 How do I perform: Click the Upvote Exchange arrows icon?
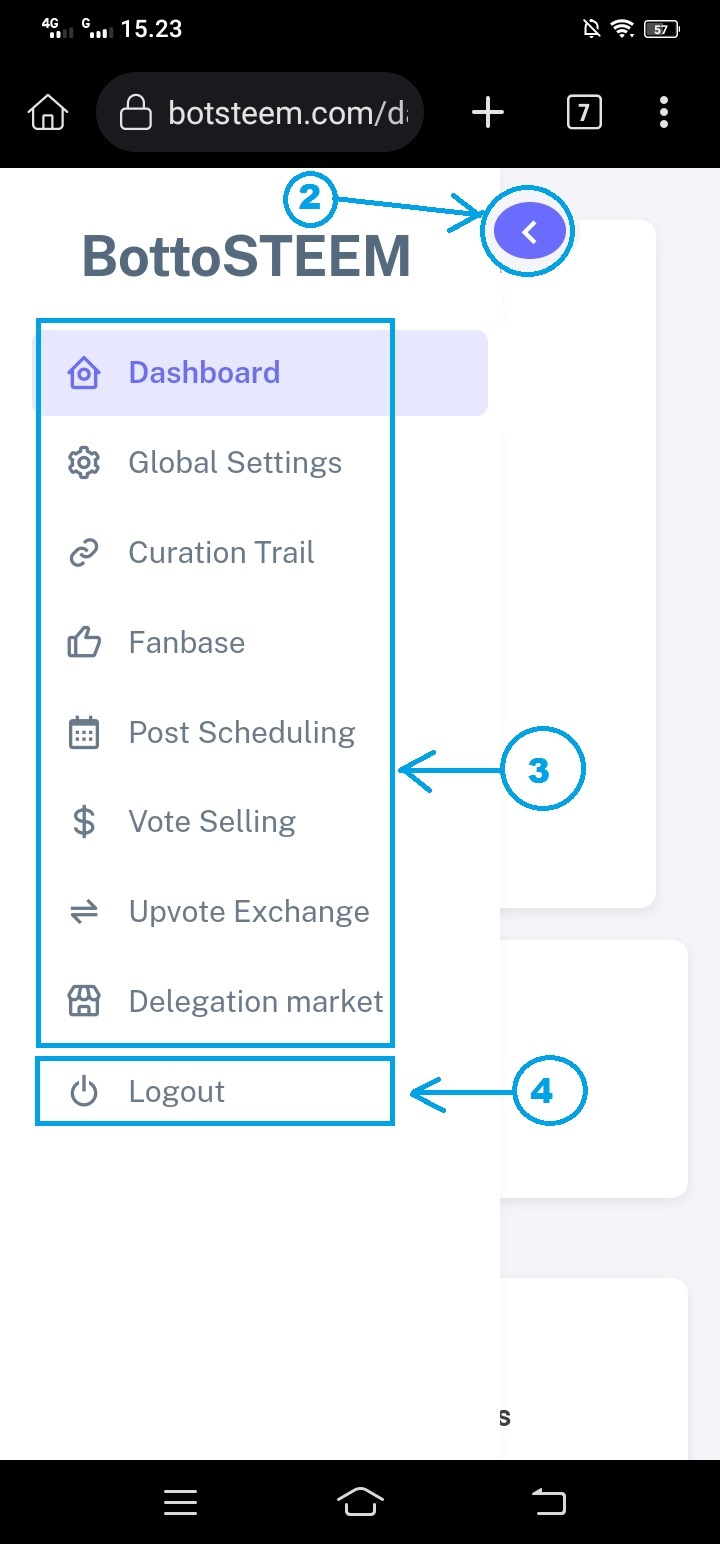84,912
